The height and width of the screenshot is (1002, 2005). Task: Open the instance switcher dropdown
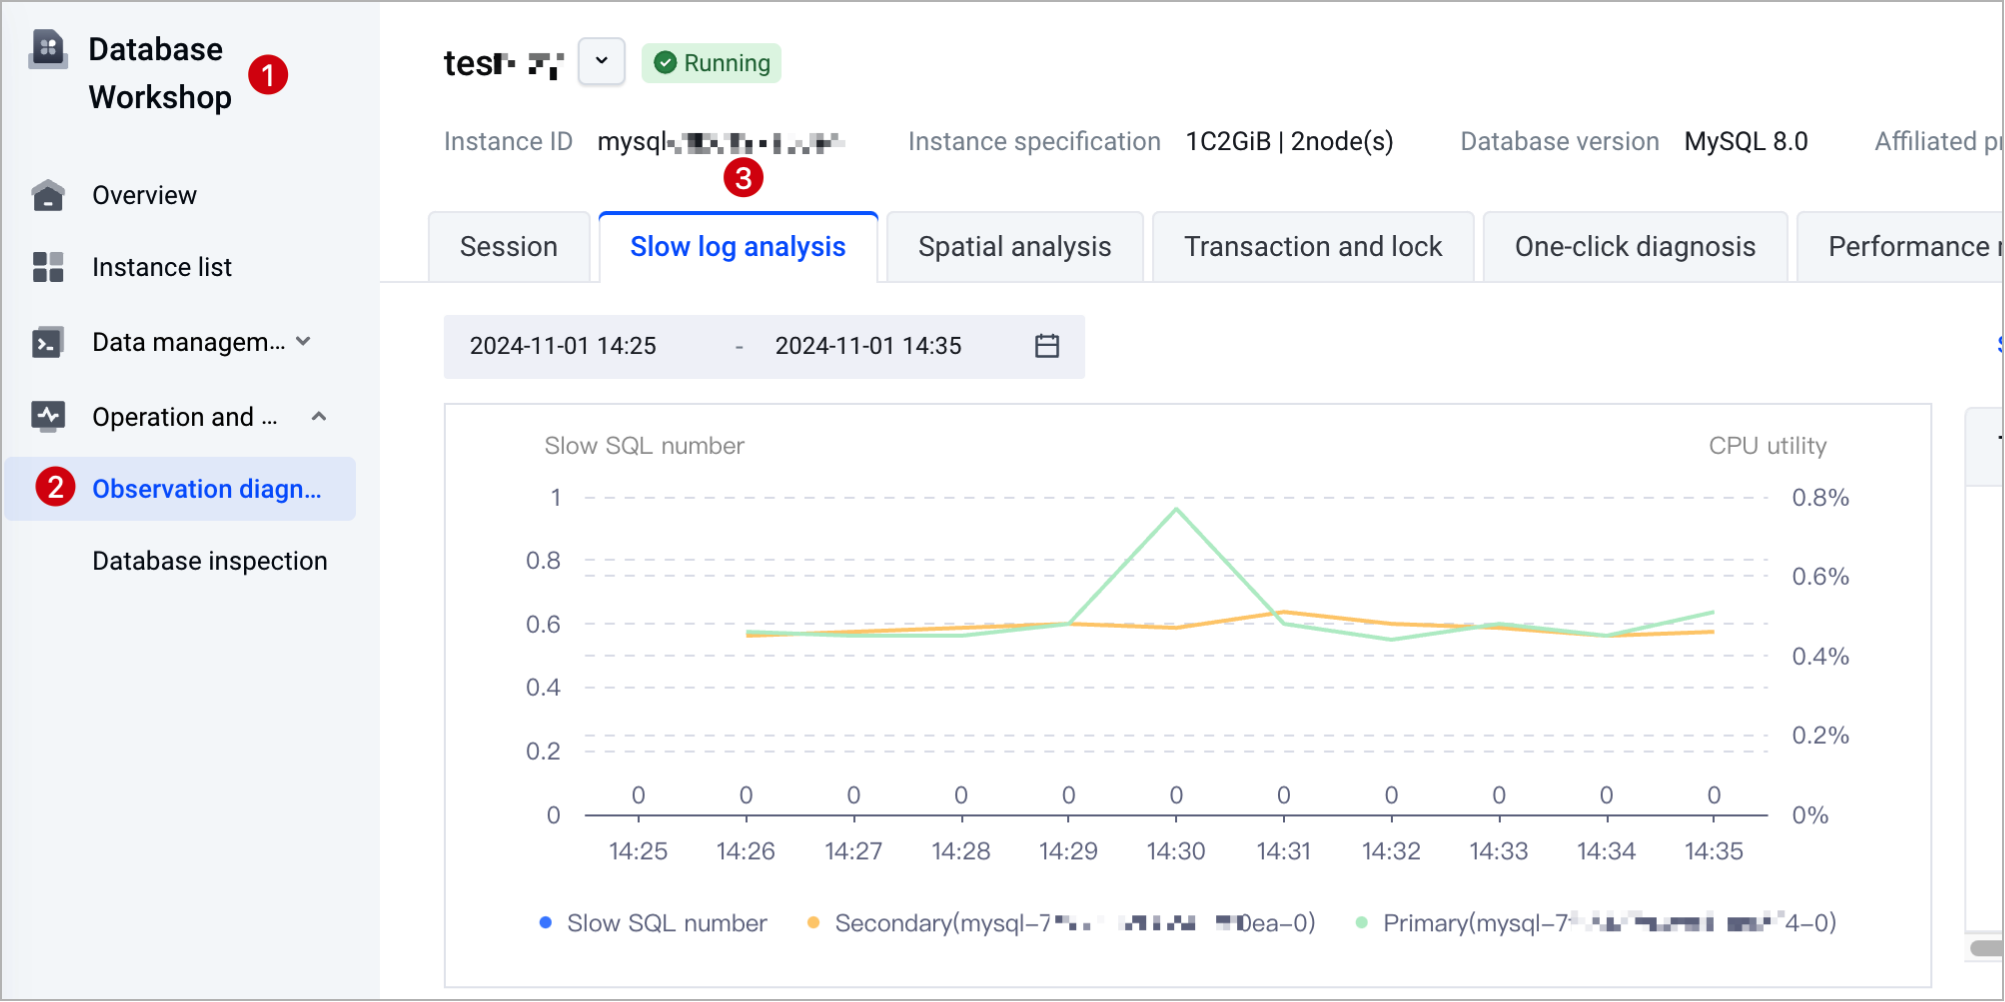click(601, 62)
